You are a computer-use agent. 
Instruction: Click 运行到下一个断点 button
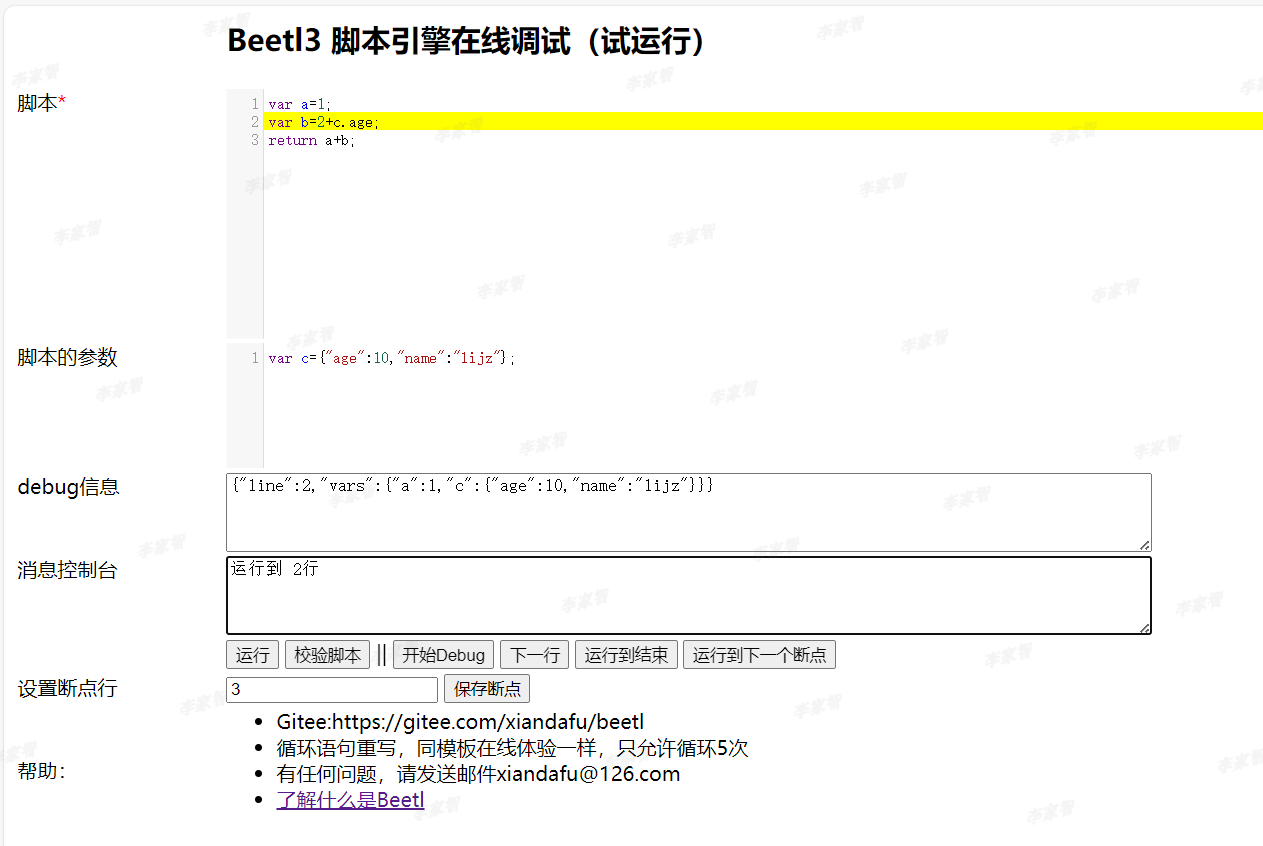(x=759, y=655)
